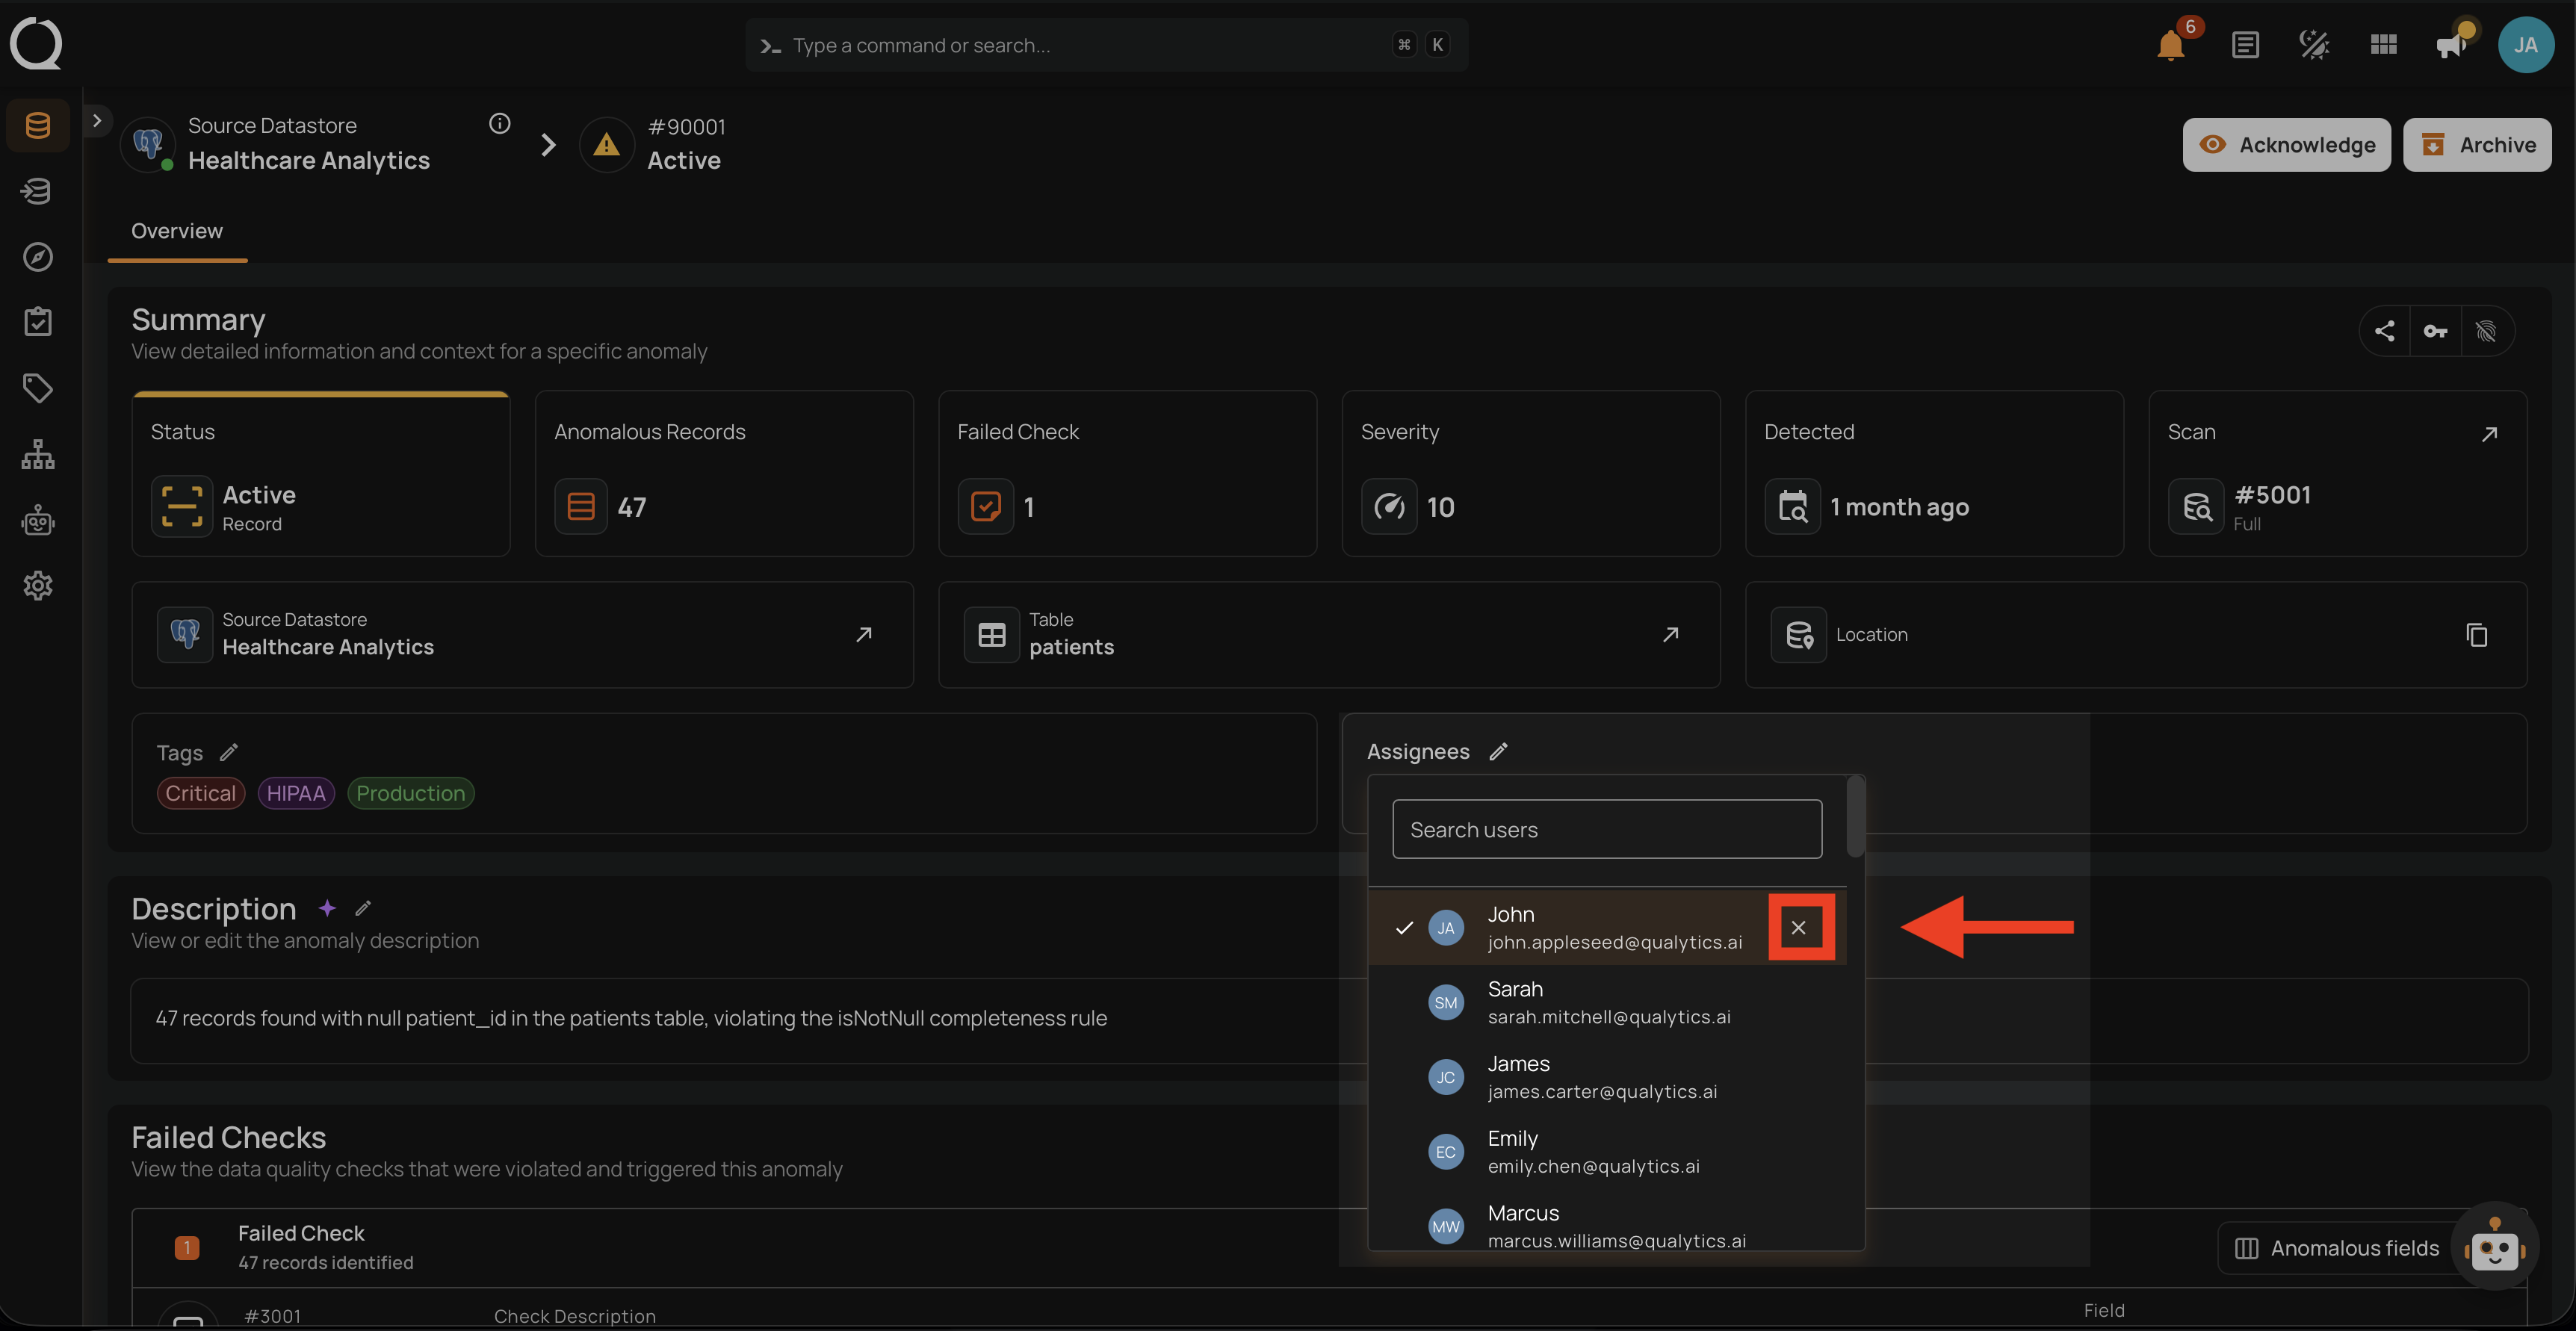Toggle the theme magic wand icon
The width and height of the screenshot is (2576, 1331).
(2314, 45)
